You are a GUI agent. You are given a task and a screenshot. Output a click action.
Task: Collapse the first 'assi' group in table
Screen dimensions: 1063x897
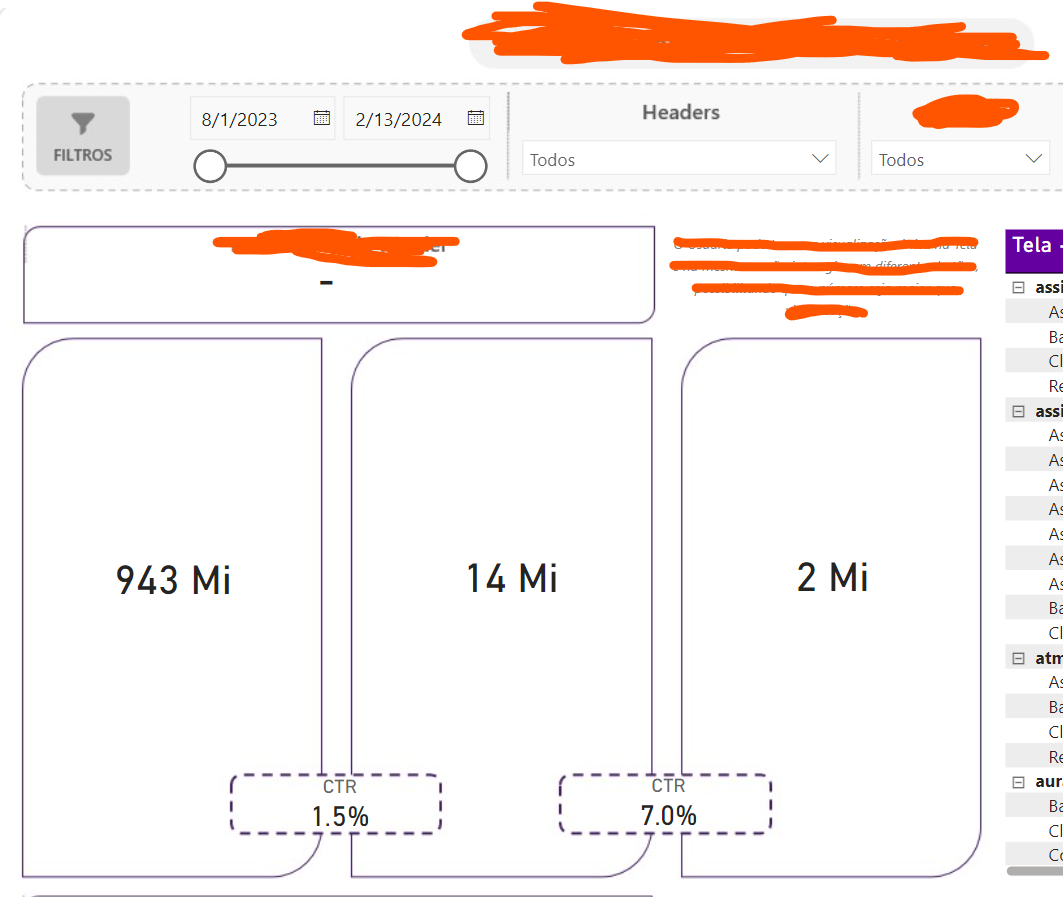1018,287
